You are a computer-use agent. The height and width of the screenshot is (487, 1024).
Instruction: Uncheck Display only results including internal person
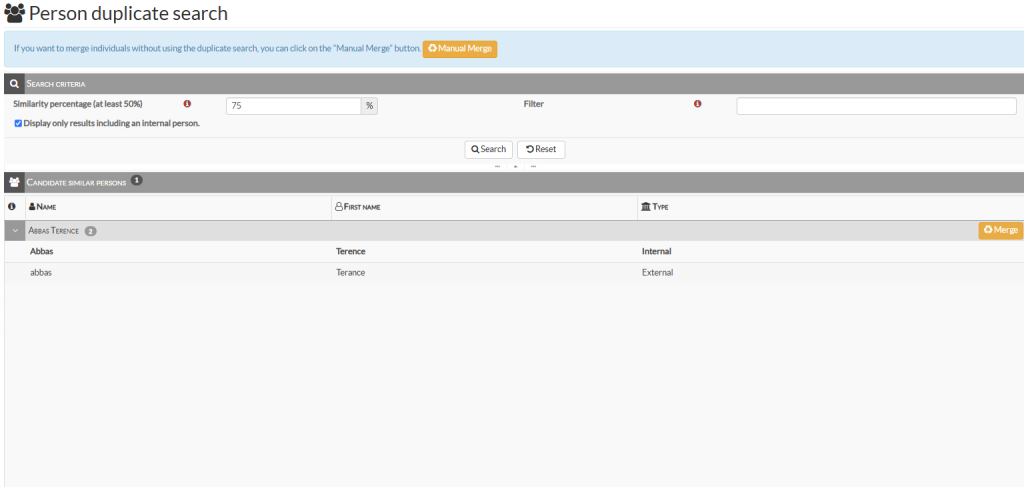(x=18, y=124)
